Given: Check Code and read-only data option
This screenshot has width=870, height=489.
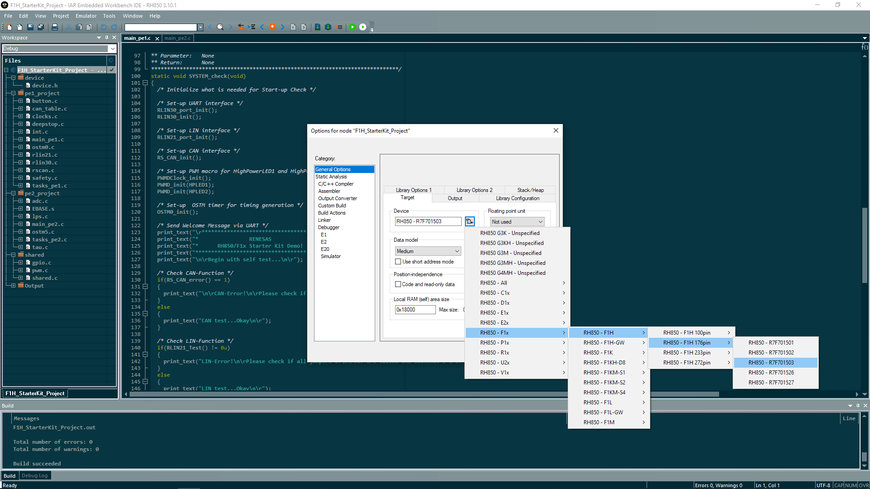Looking at the screenshot, I should [x=398, y=284].
